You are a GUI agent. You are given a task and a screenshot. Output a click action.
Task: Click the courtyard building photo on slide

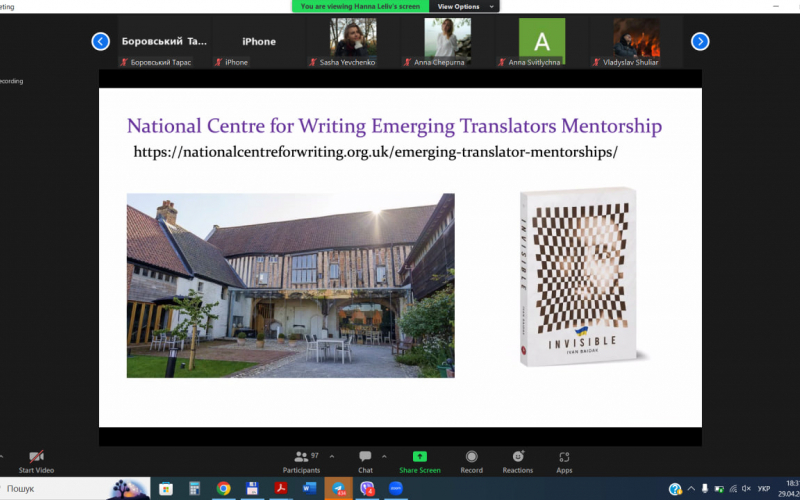click(x=290, y=286)
